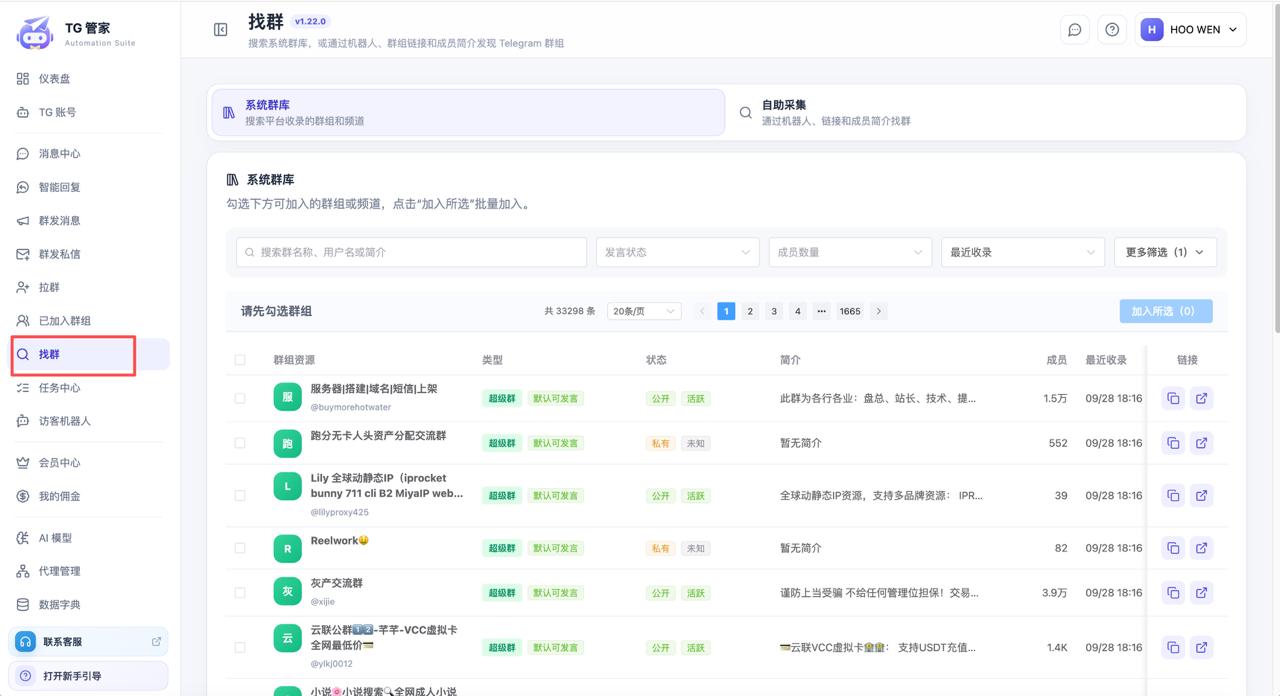
Task: Click avatar 云 of 云联公群
Action: [x=287, y=638]
